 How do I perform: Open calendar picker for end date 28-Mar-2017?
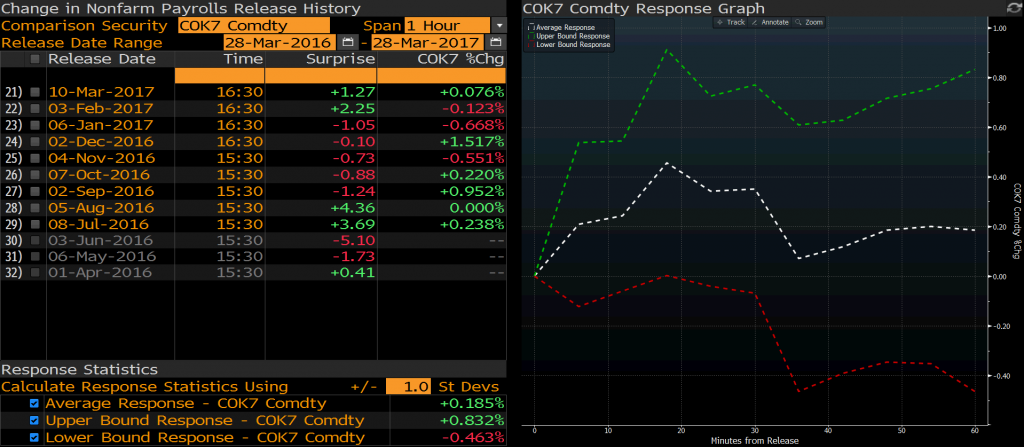(495, 42)
